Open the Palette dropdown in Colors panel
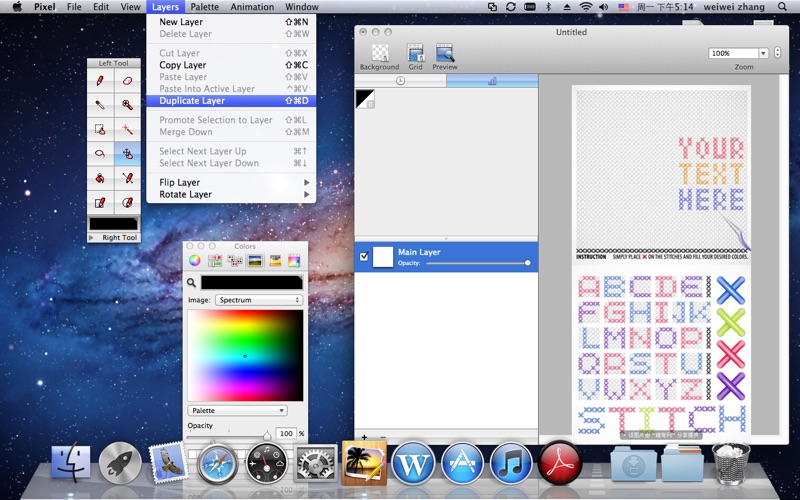Viewport: 800px width, 500px height. click(237, 410)
